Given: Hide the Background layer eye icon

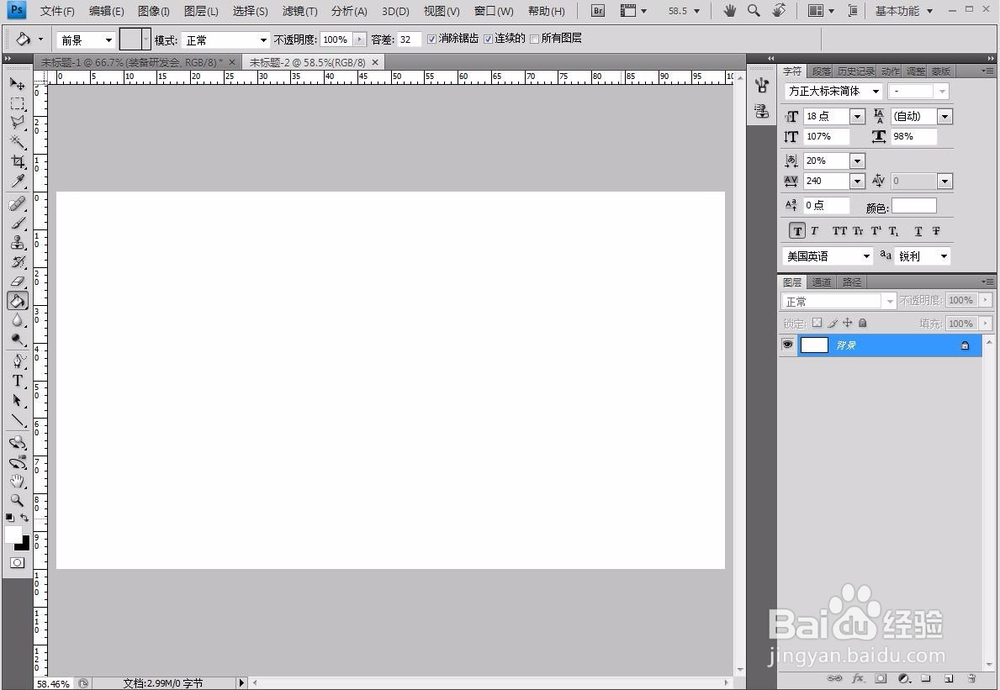Looking at the screenshot, I should point(788,345).
